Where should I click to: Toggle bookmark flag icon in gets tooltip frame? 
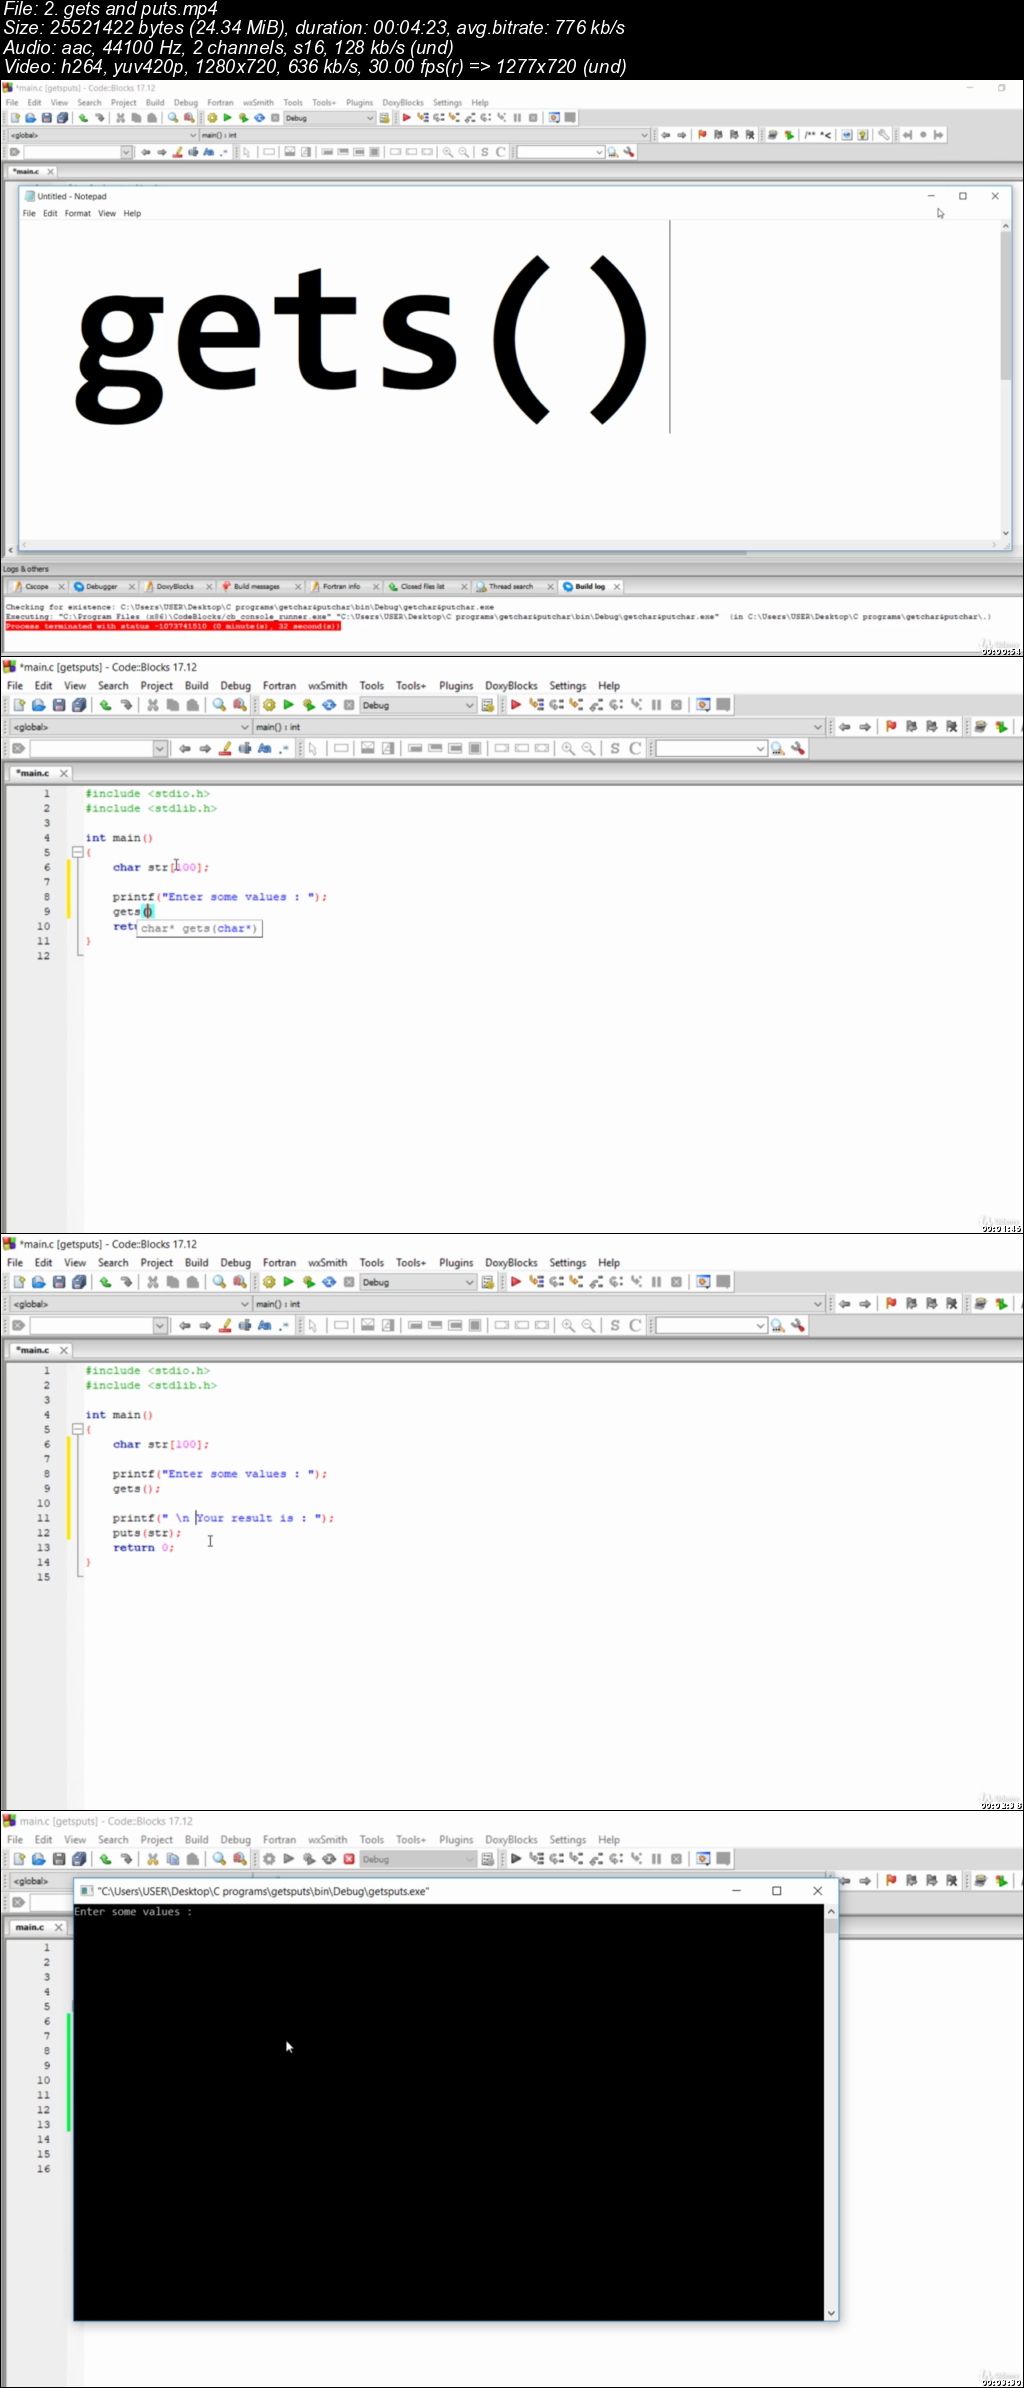(891, 727)
